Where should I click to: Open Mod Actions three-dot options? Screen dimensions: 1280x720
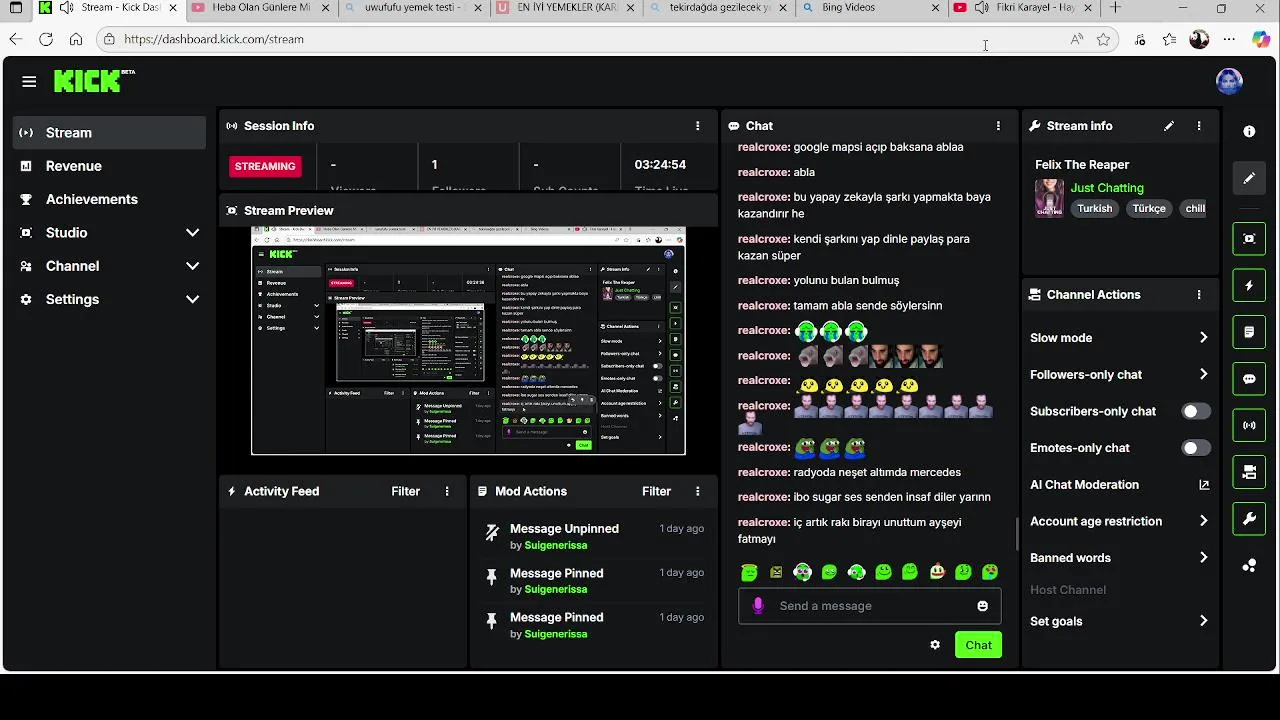(x=698, y=491)
